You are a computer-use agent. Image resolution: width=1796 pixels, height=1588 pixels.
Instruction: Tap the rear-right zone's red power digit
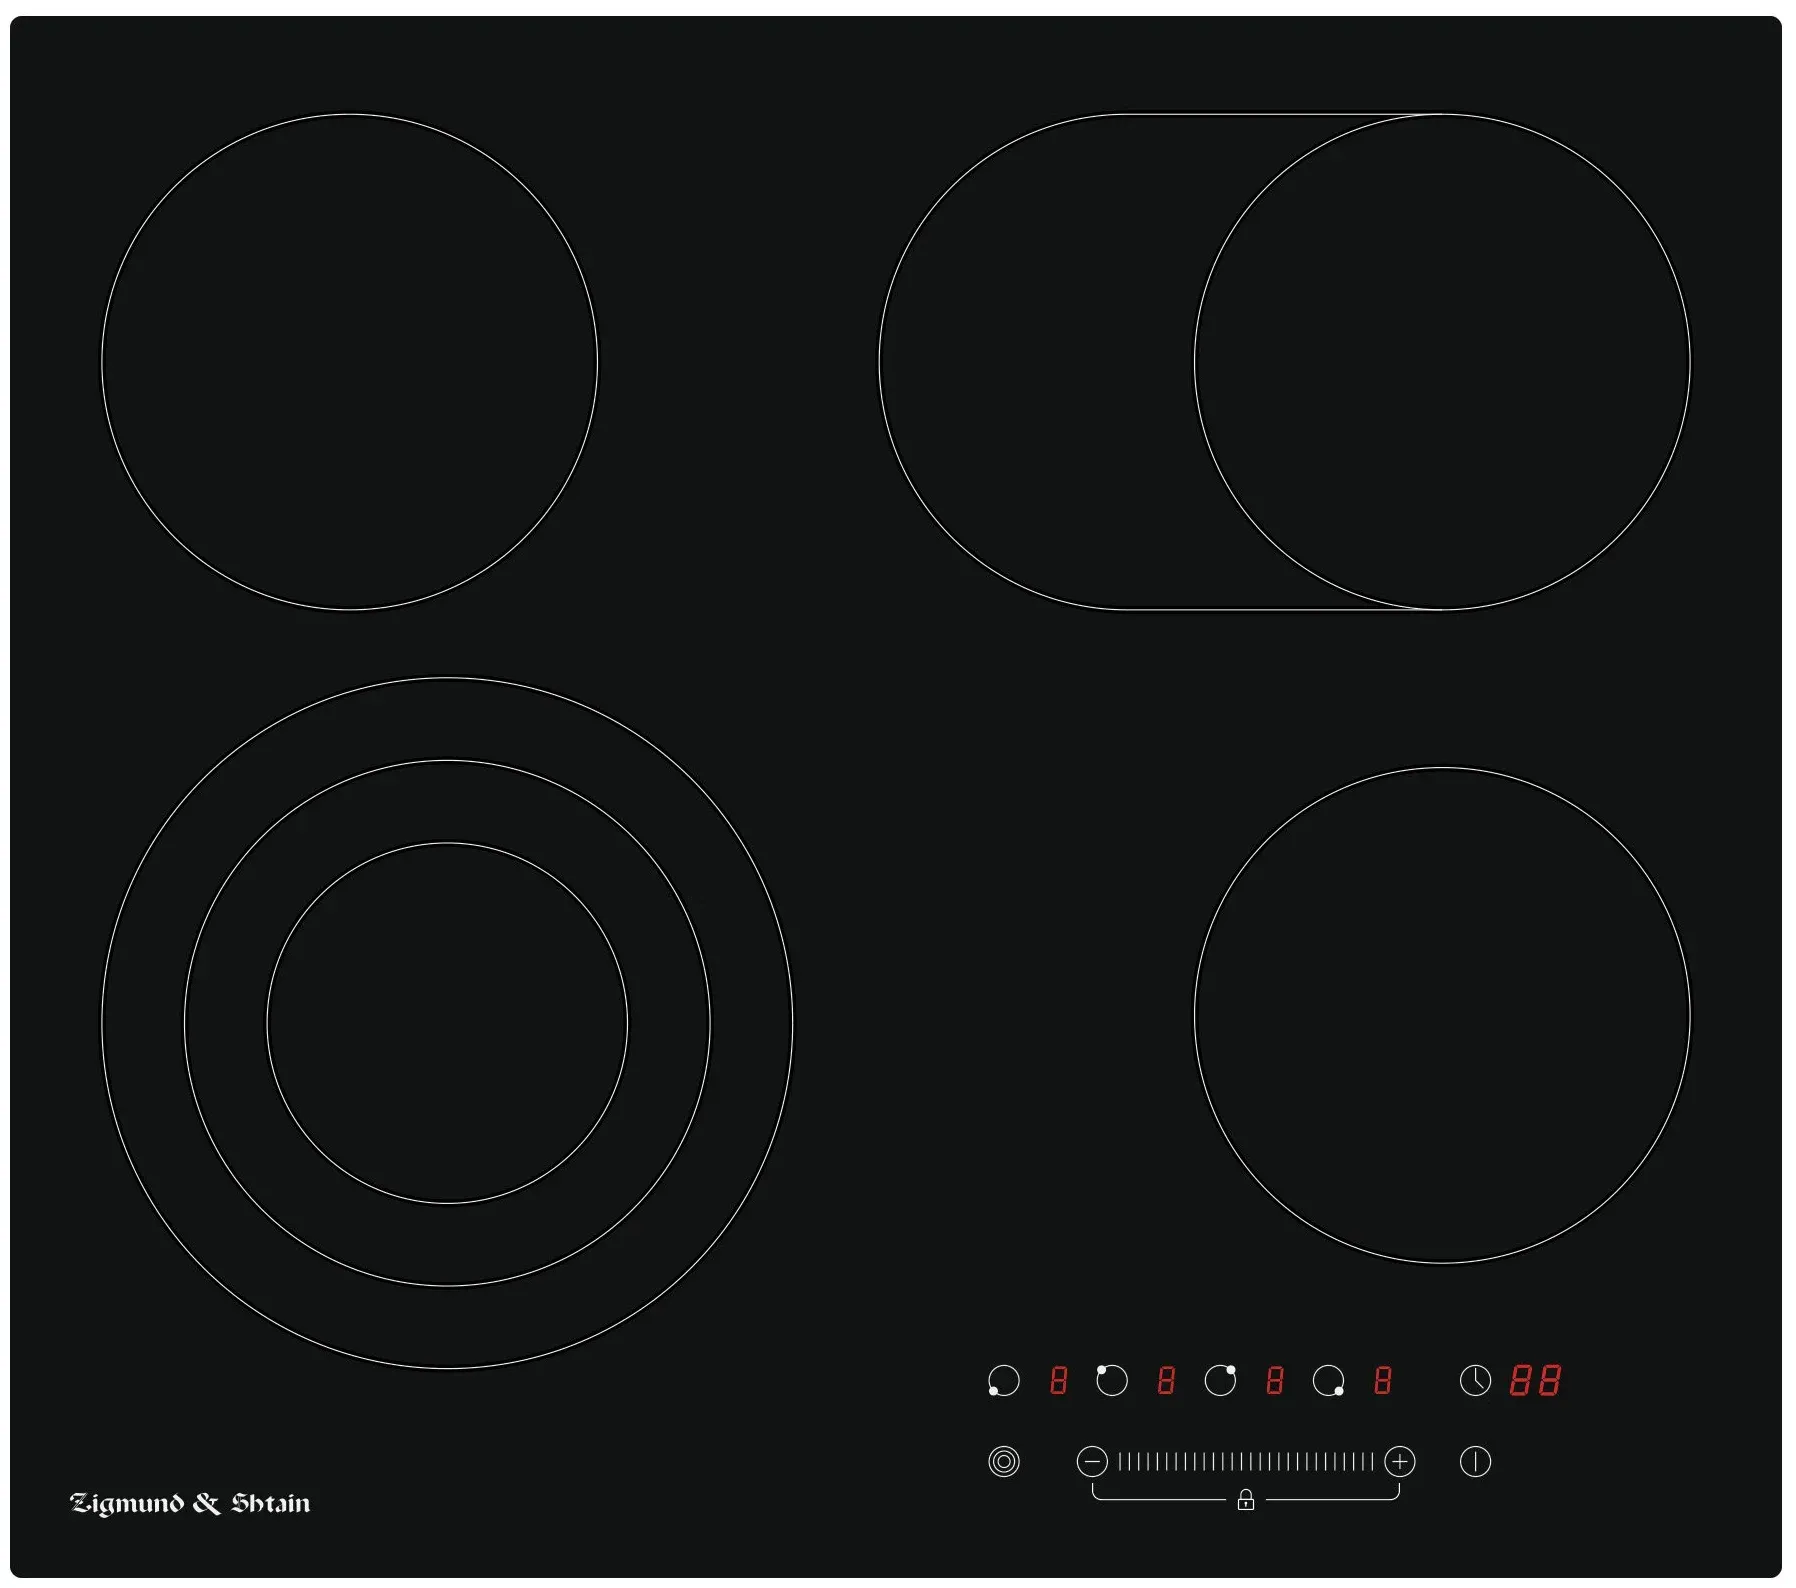(x=1274, y=1381)
